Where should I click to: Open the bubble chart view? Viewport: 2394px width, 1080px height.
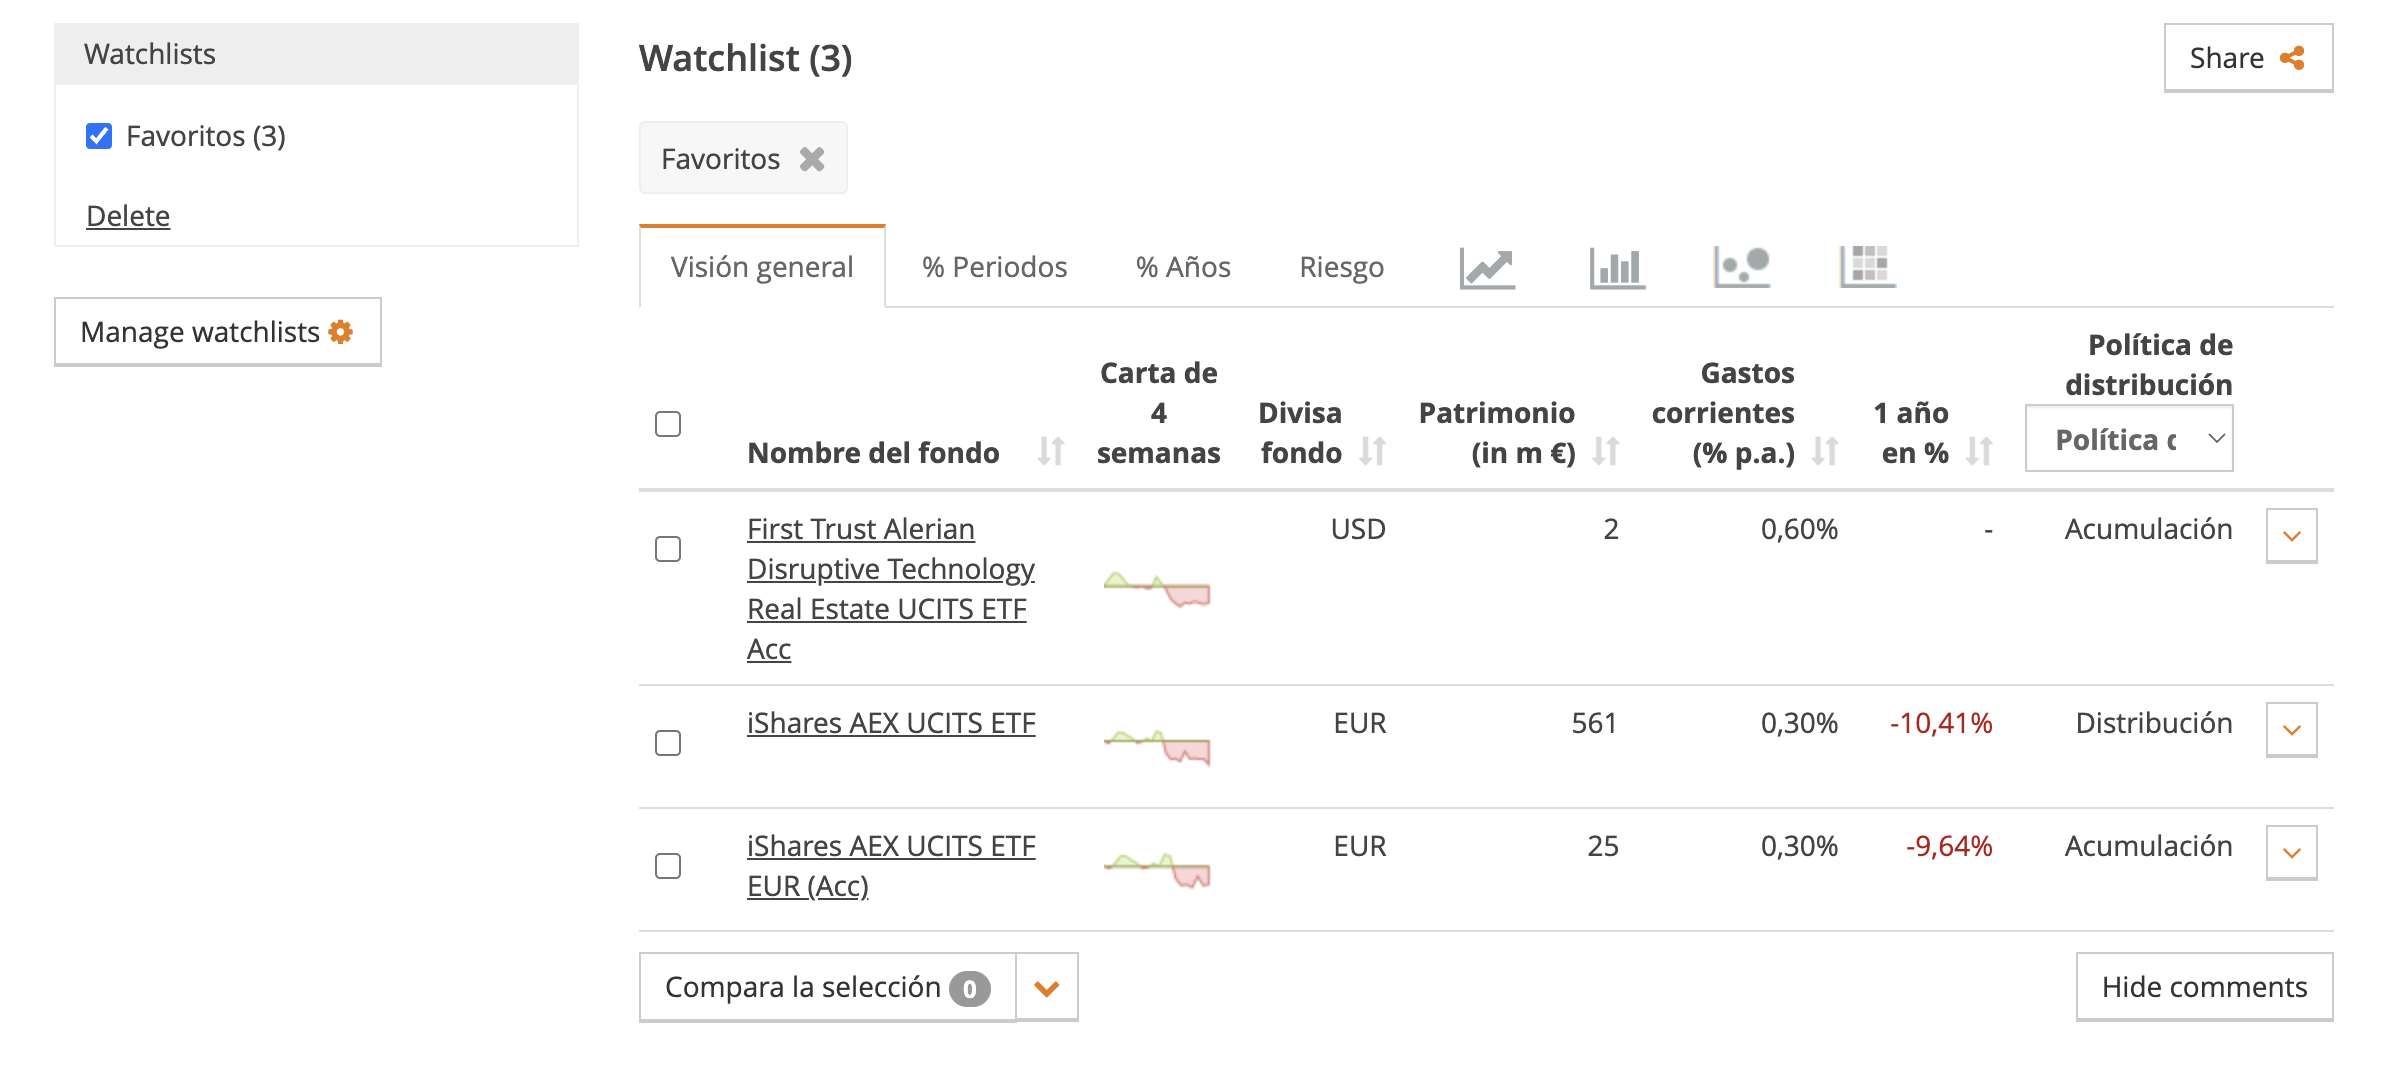click(x=1741, y=267)
